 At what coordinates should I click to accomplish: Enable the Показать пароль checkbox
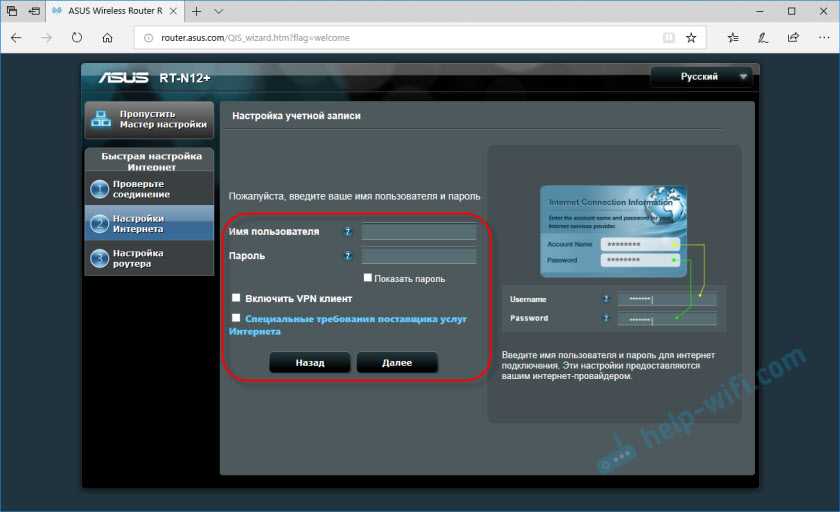[368, 278]
